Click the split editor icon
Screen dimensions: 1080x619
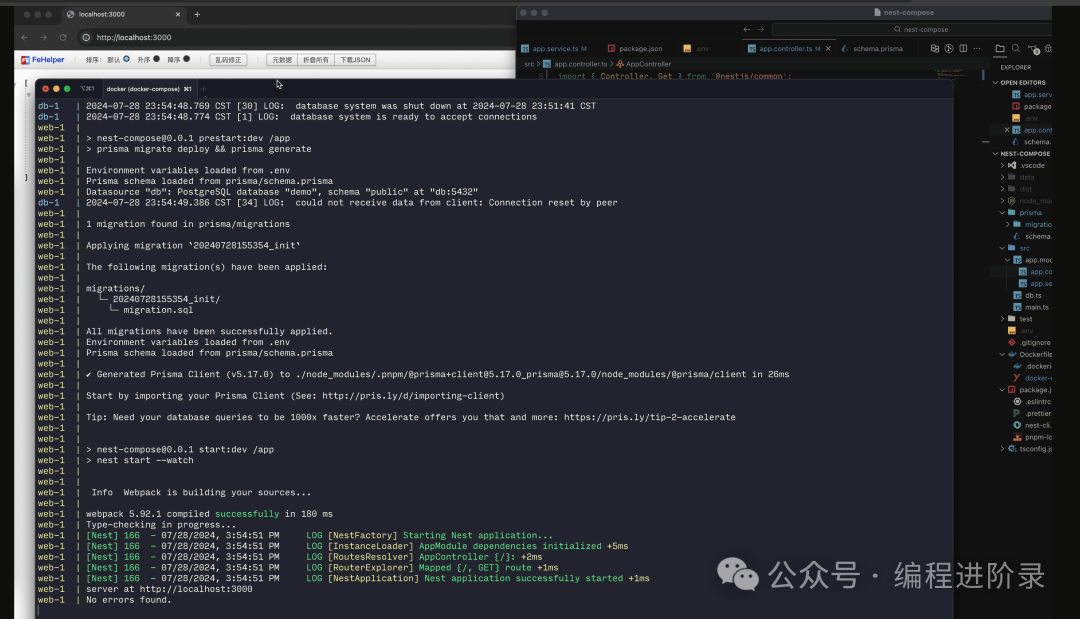pos(963,48)
